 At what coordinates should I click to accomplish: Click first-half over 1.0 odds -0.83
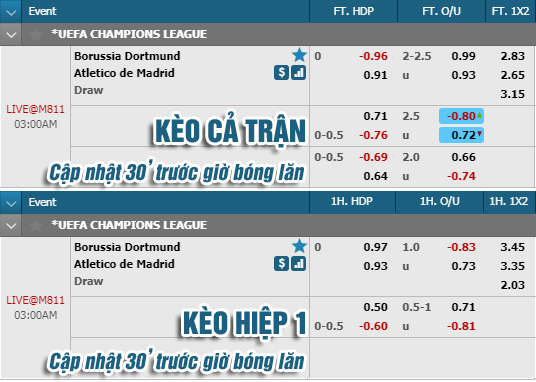tap(461, 247)
